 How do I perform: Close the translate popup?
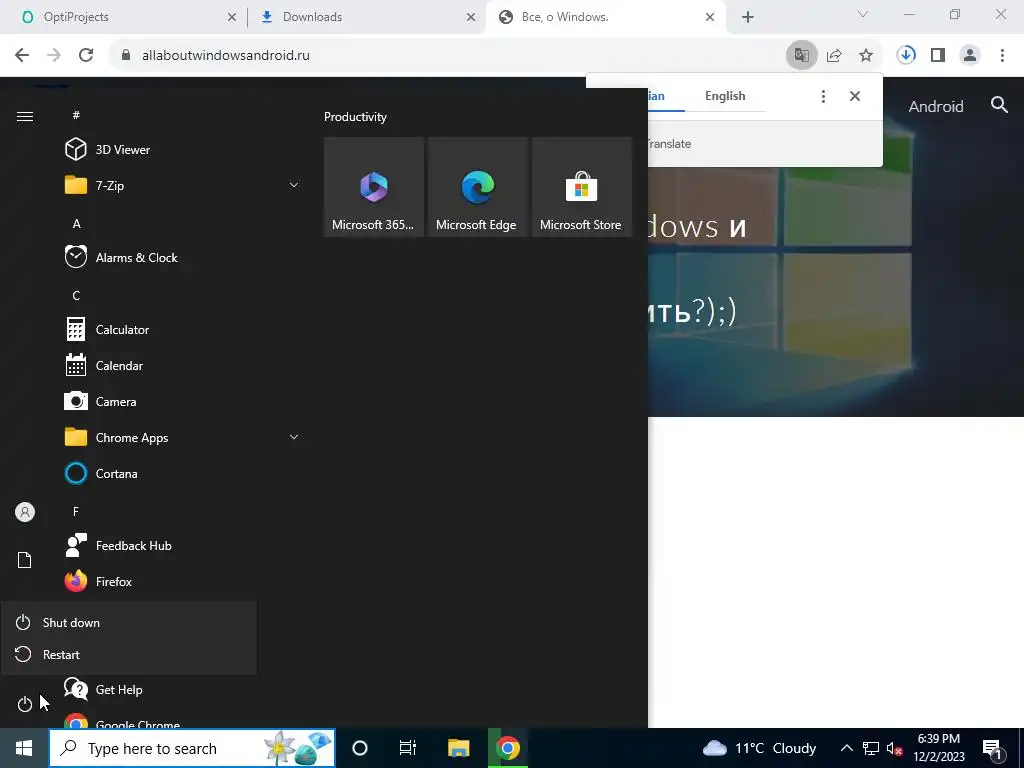tap(855, 96)
